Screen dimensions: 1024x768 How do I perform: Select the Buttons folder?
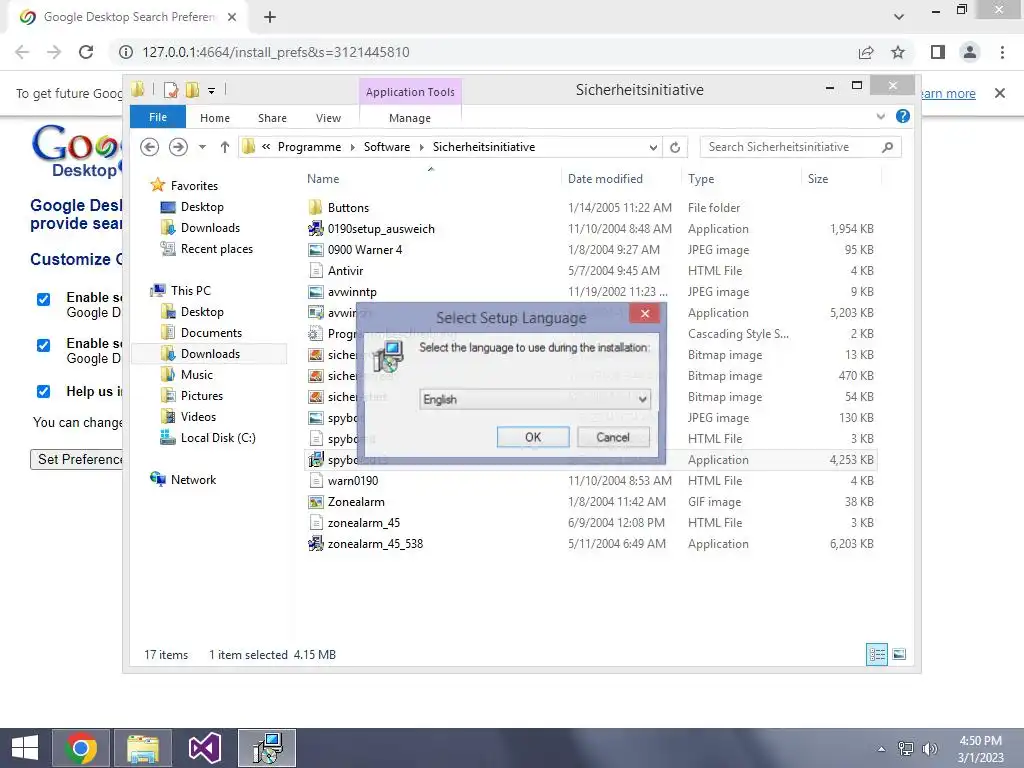pyautogui.click(x=348, y=208)
